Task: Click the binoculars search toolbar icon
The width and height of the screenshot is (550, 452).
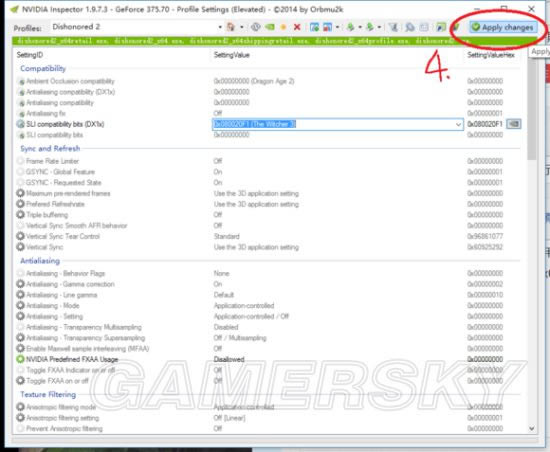Action: 410,27
